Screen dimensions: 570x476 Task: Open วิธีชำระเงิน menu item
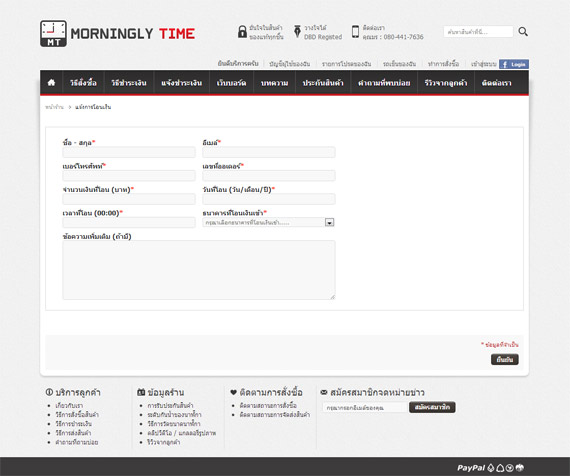pyautogui.click(x=129, y=83)
